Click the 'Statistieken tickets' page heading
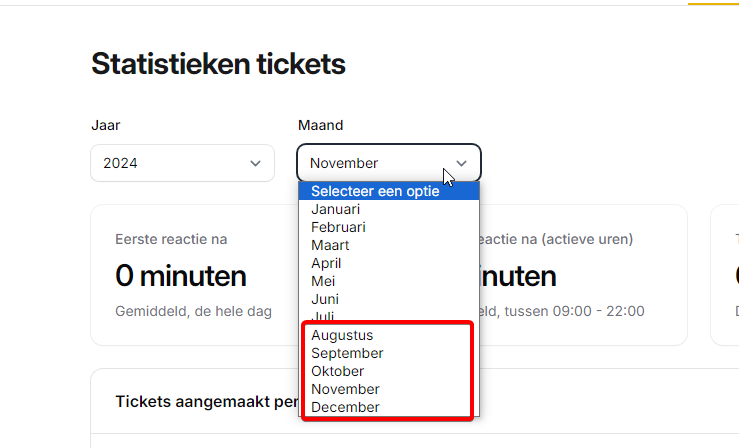This screenshot has width=739, height=448. click(218, 65)
